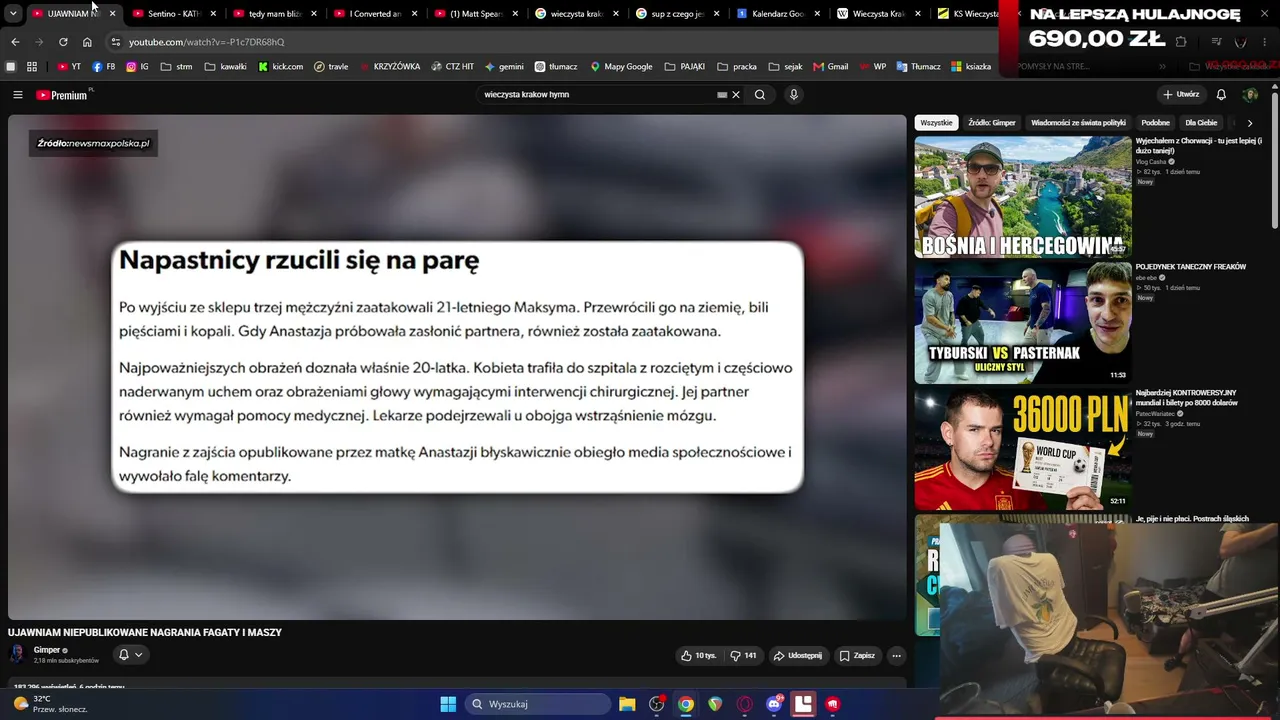
Task: Open the KRZYŻÓWKA bookmark
Action: (390, 67)
